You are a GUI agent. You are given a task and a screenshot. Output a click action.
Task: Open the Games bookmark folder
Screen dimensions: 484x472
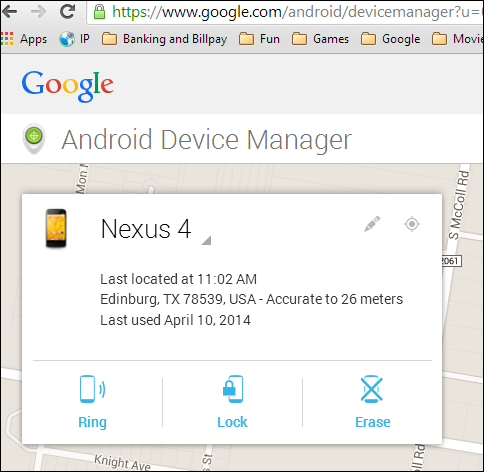tap(320, 39)
